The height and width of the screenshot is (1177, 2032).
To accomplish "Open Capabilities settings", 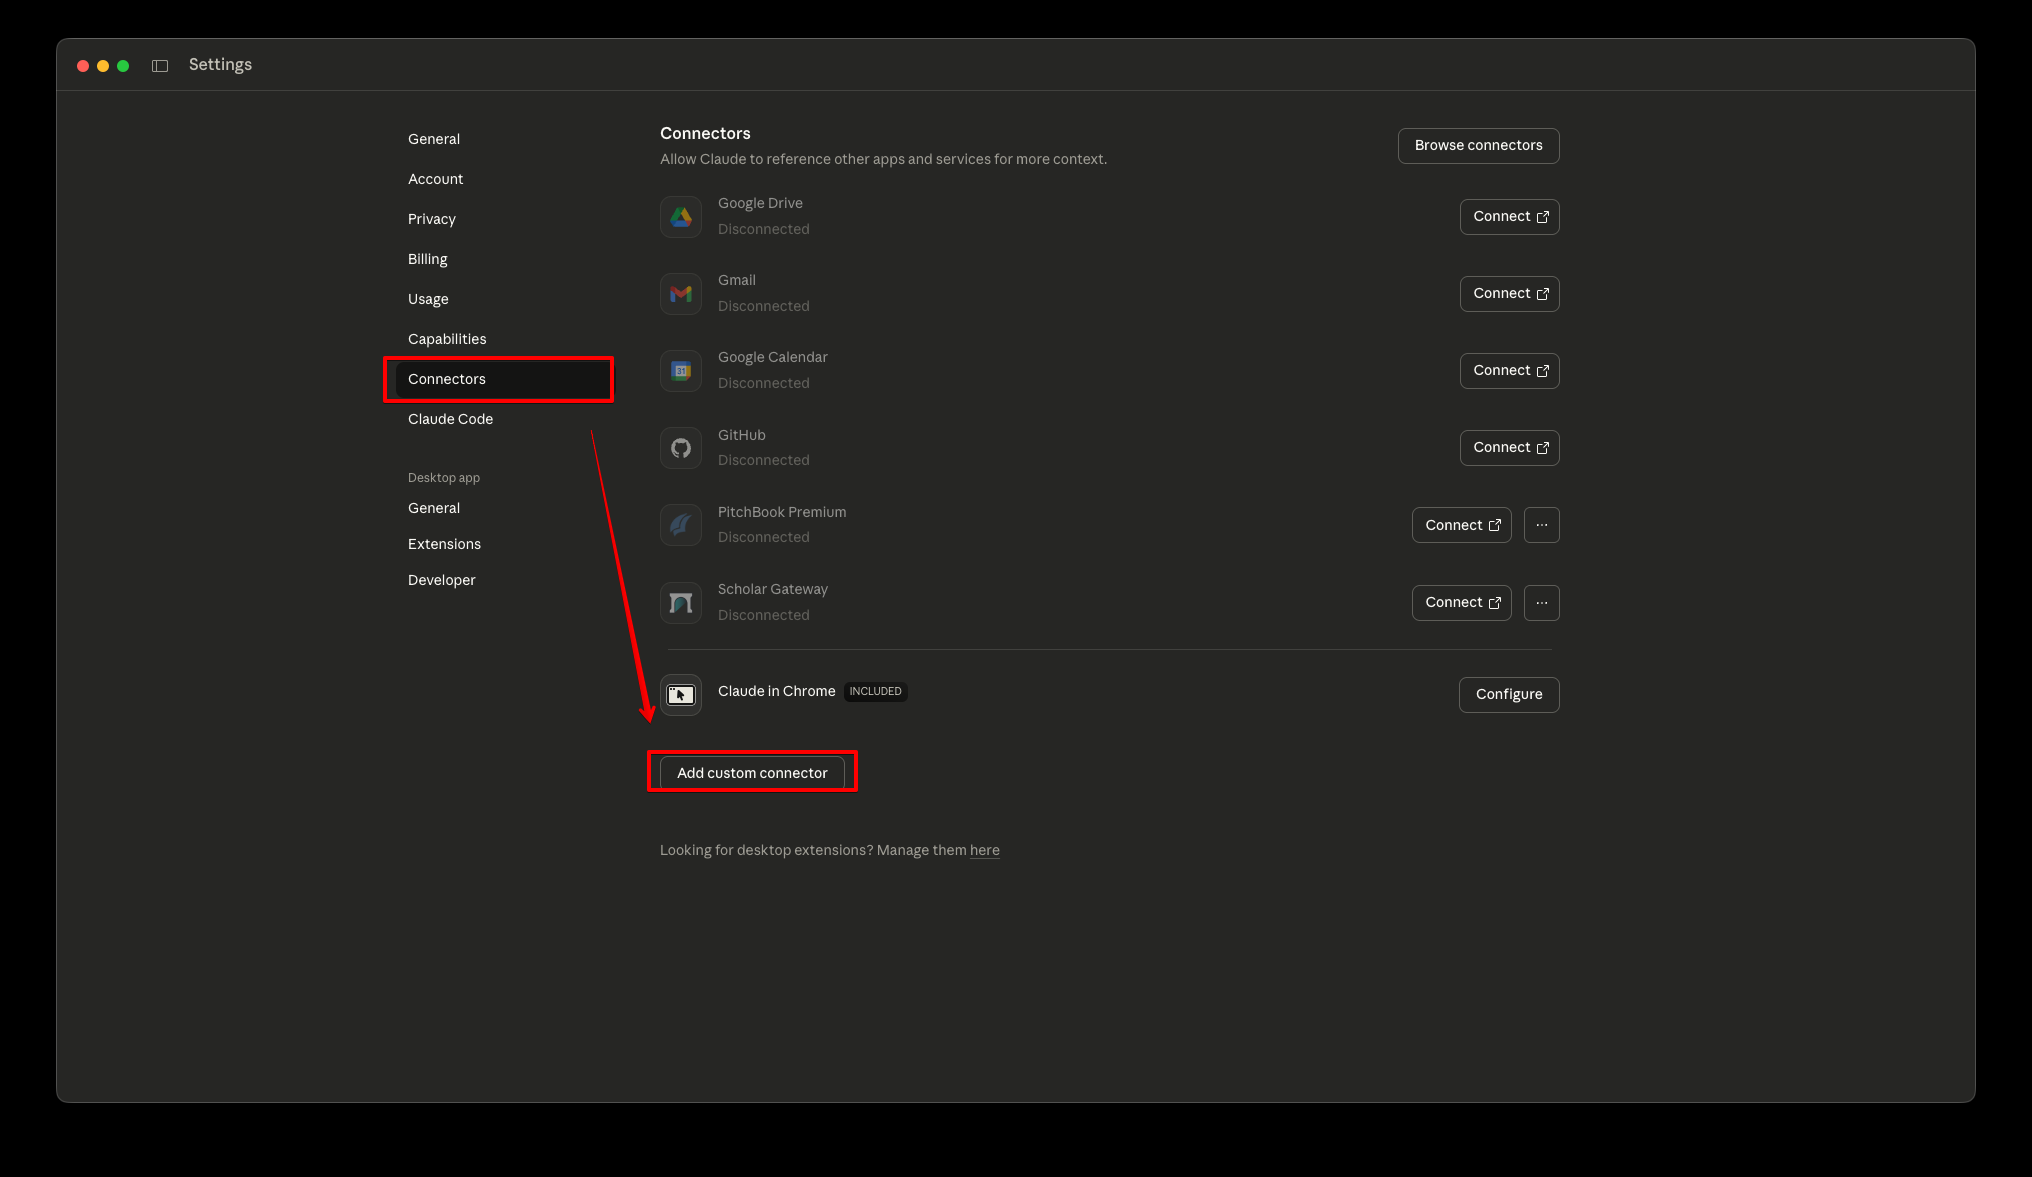I will [447, 339].
